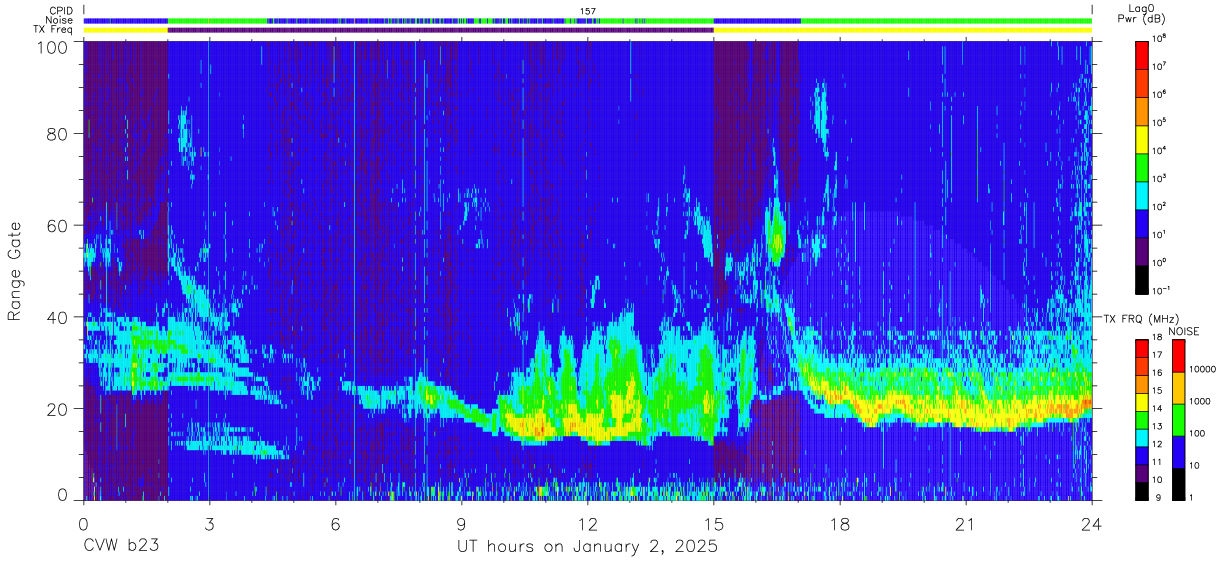Screen dimensions: 1228x567
Task: Click x-axis tick label 0 hours
Action: [x=83, y=525]
